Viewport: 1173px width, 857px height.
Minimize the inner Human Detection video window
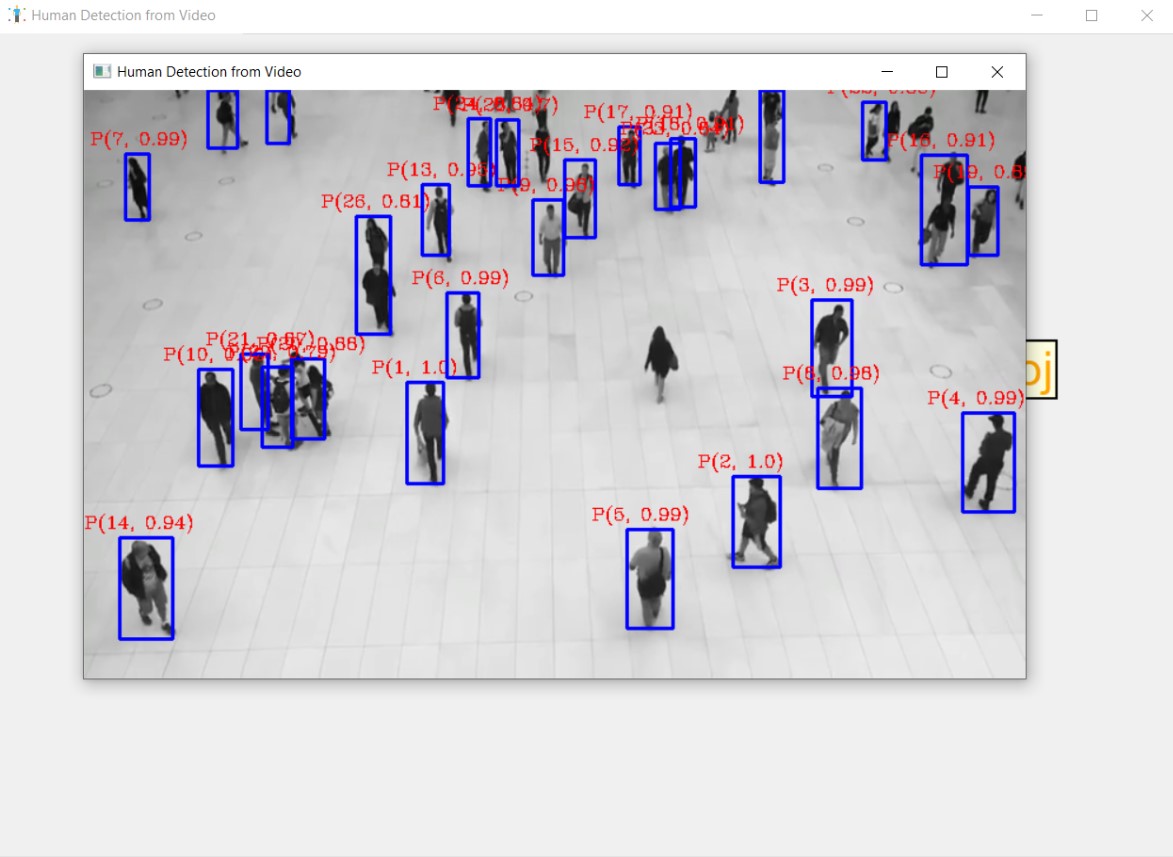pyautogui.click(x=887, y=72)
